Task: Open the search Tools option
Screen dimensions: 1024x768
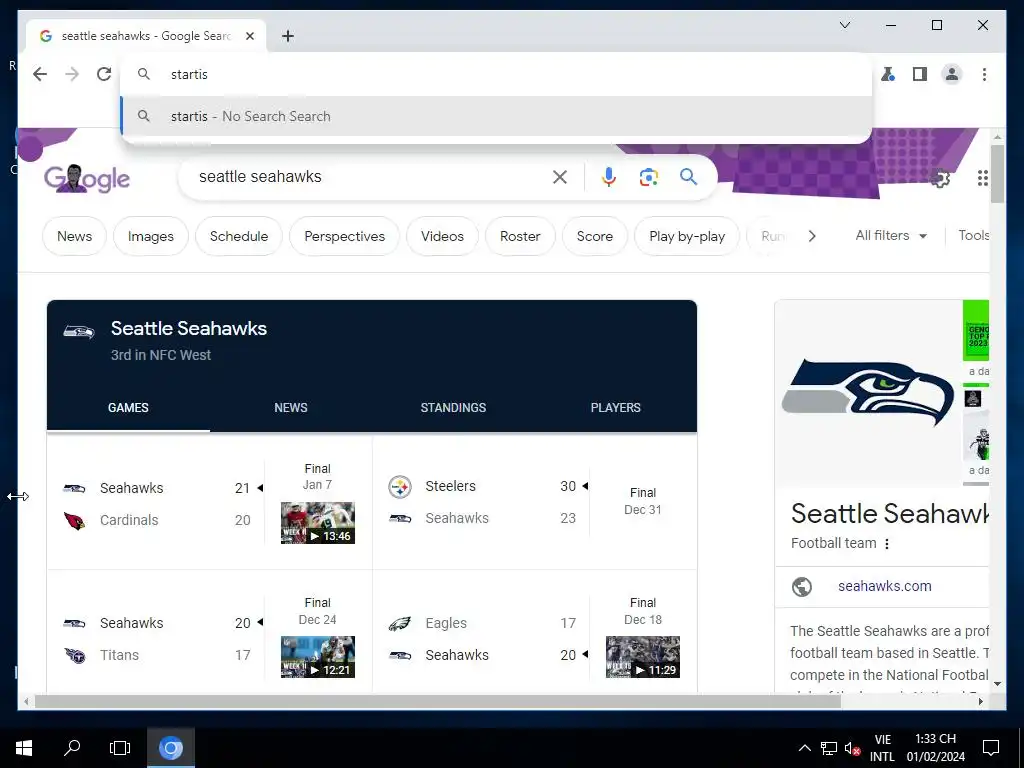Action: click(973, 236)
